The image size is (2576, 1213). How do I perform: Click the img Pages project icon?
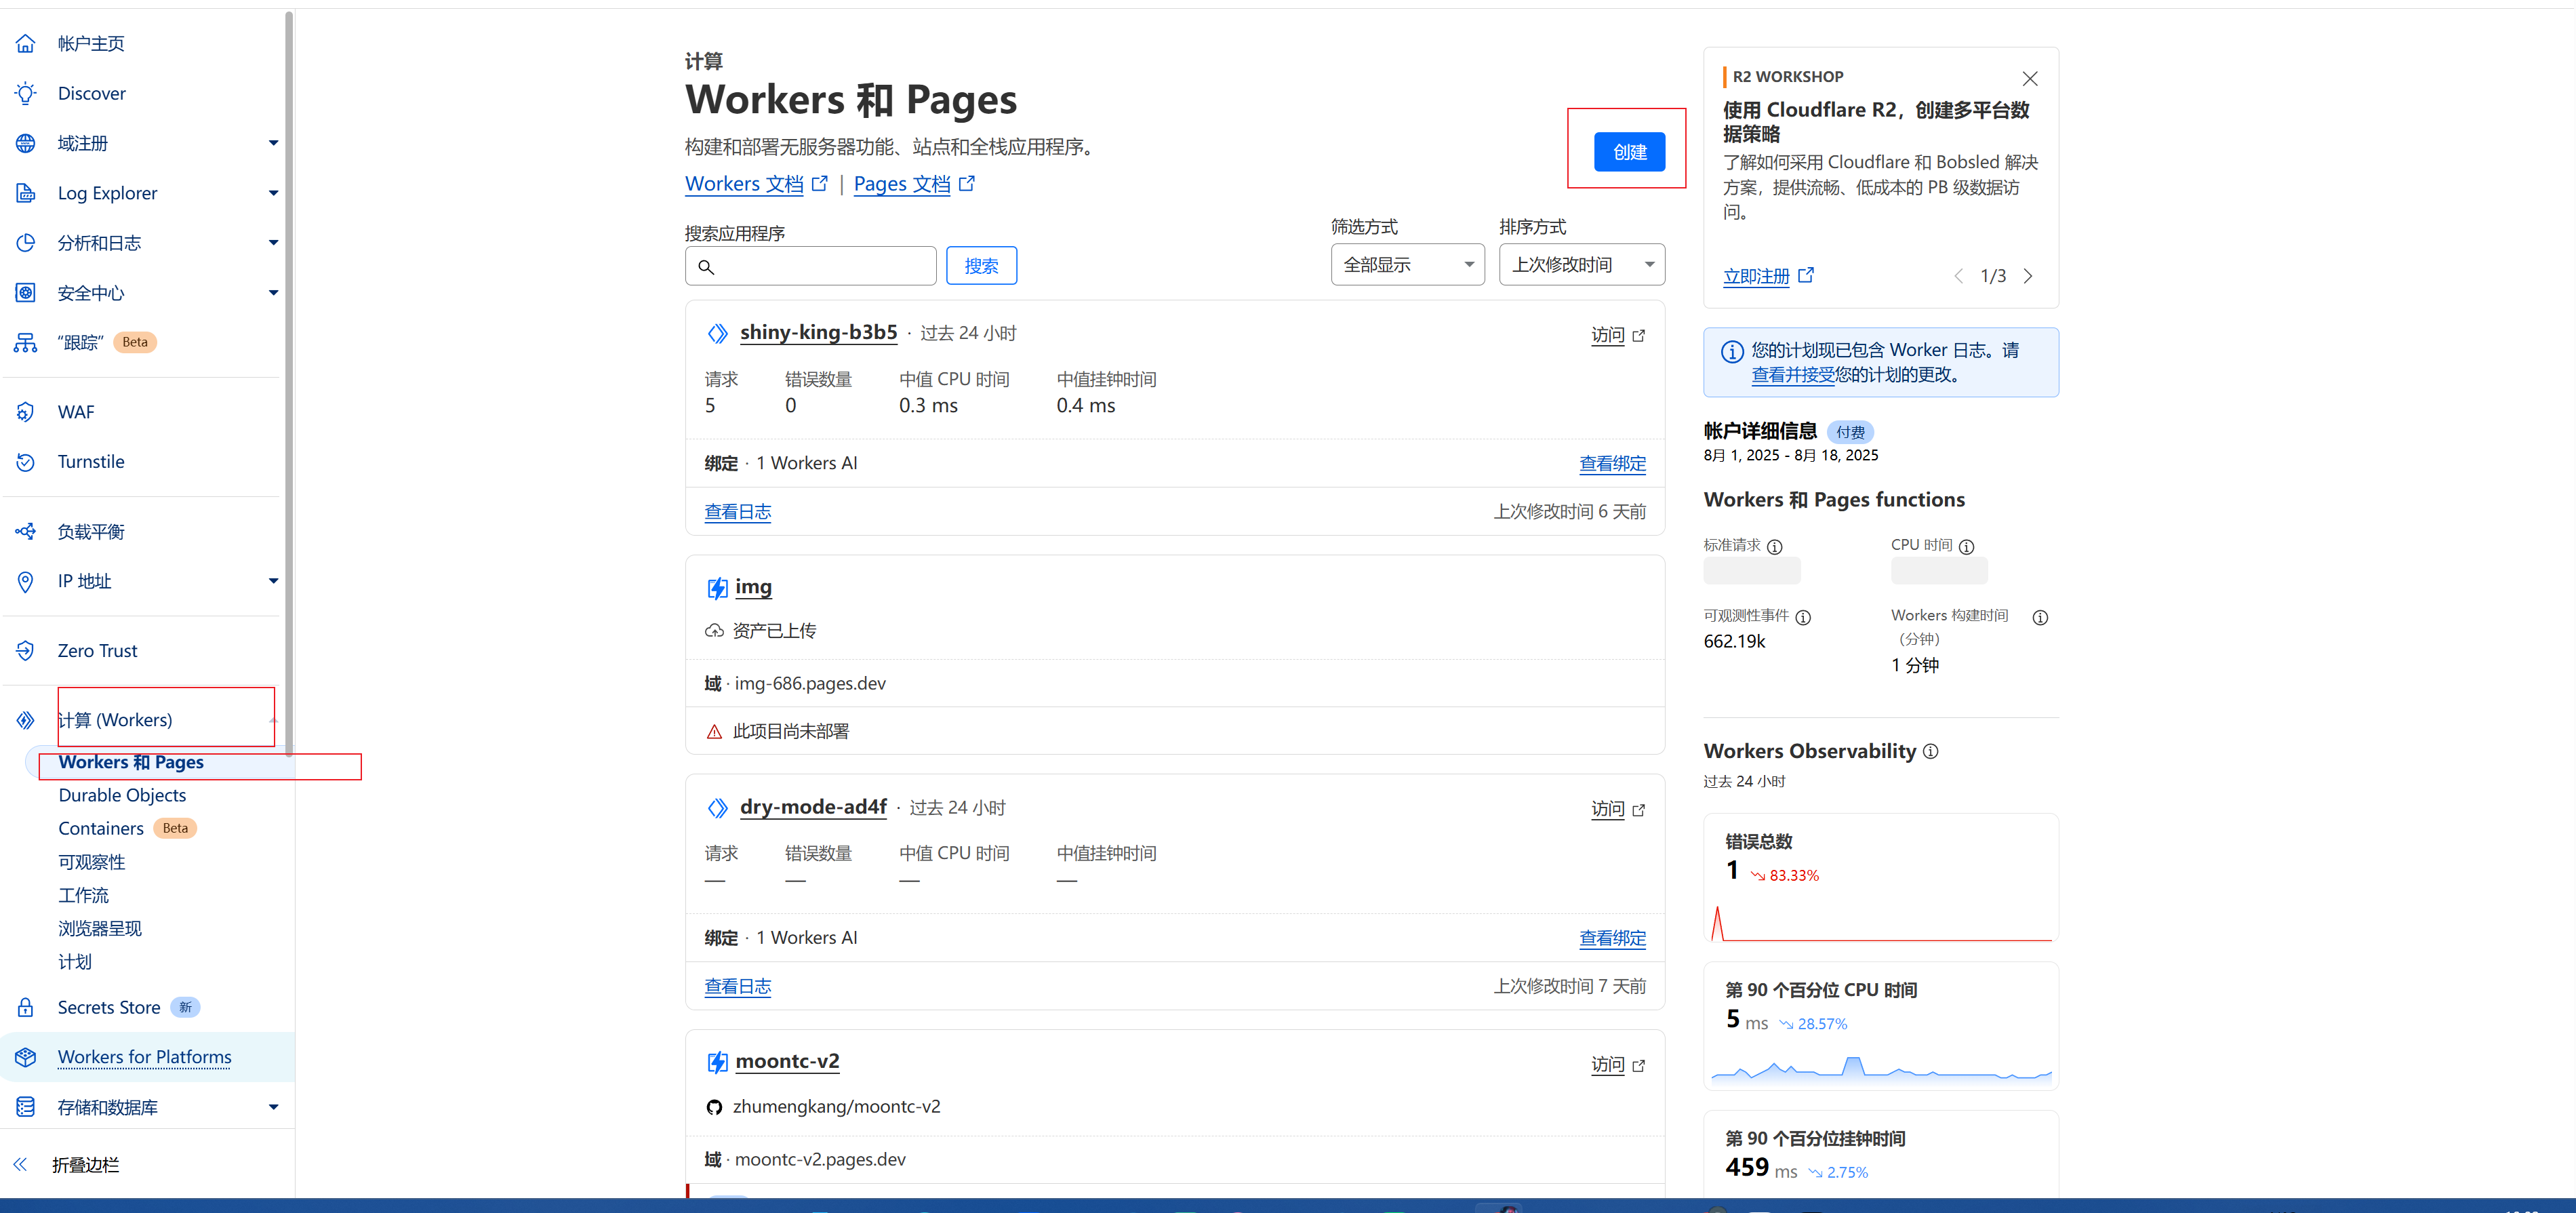[717, 588]
